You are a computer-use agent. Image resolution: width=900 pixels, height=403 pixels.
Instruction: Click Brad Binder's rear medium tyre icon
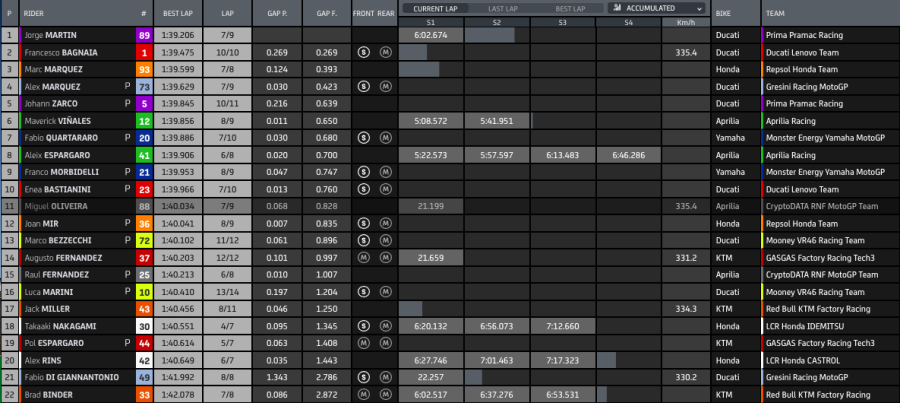386,394
